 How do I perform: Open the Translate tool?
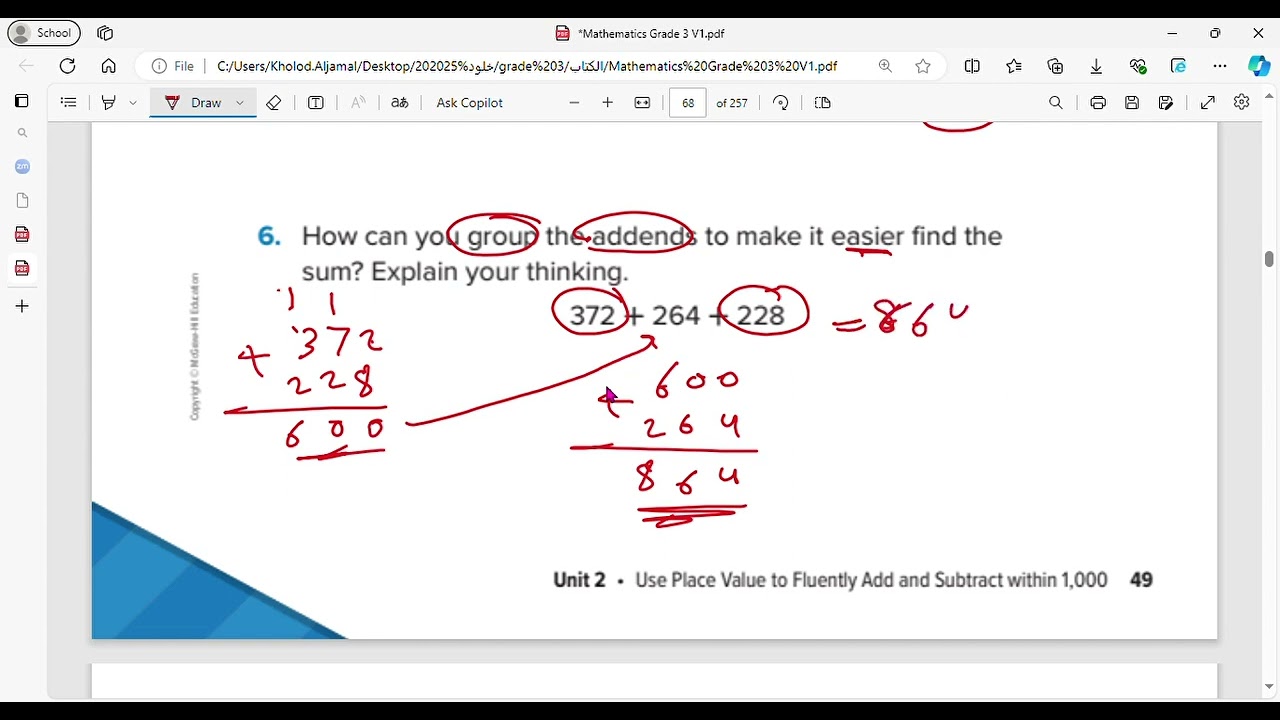(399, 103)
